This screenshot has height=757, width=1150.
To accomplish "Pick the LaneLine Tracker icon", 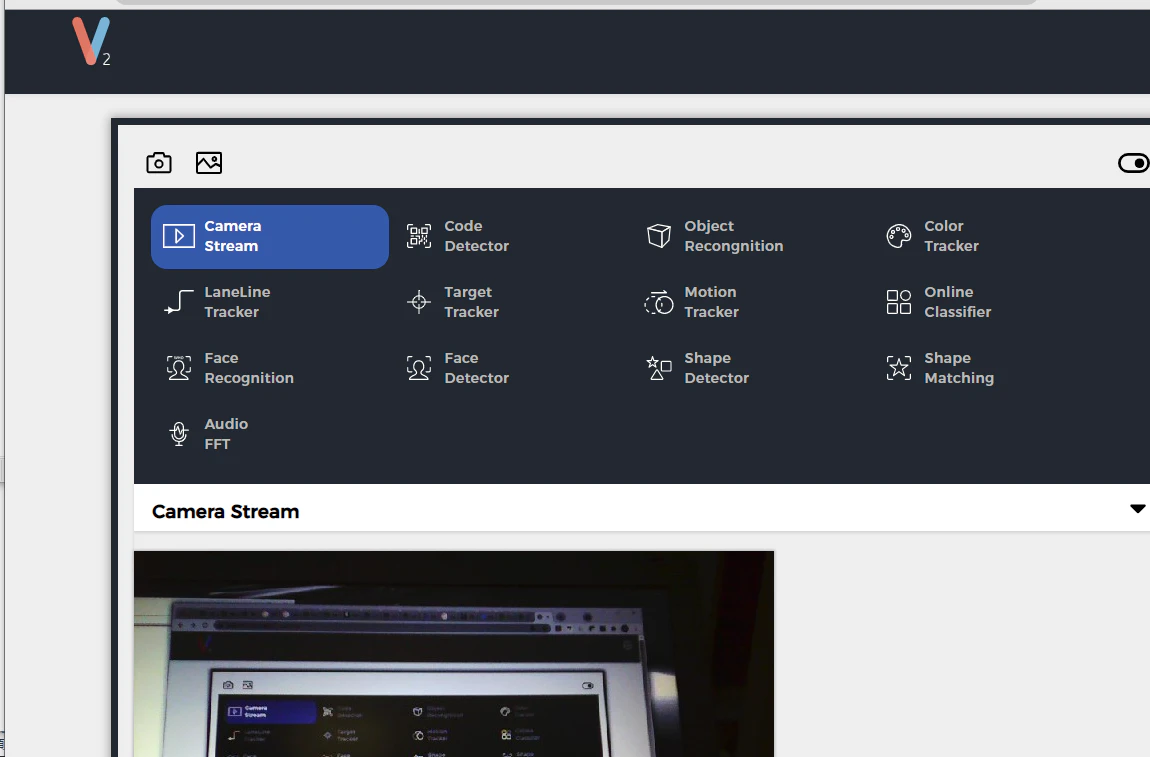I will (179, 302).
